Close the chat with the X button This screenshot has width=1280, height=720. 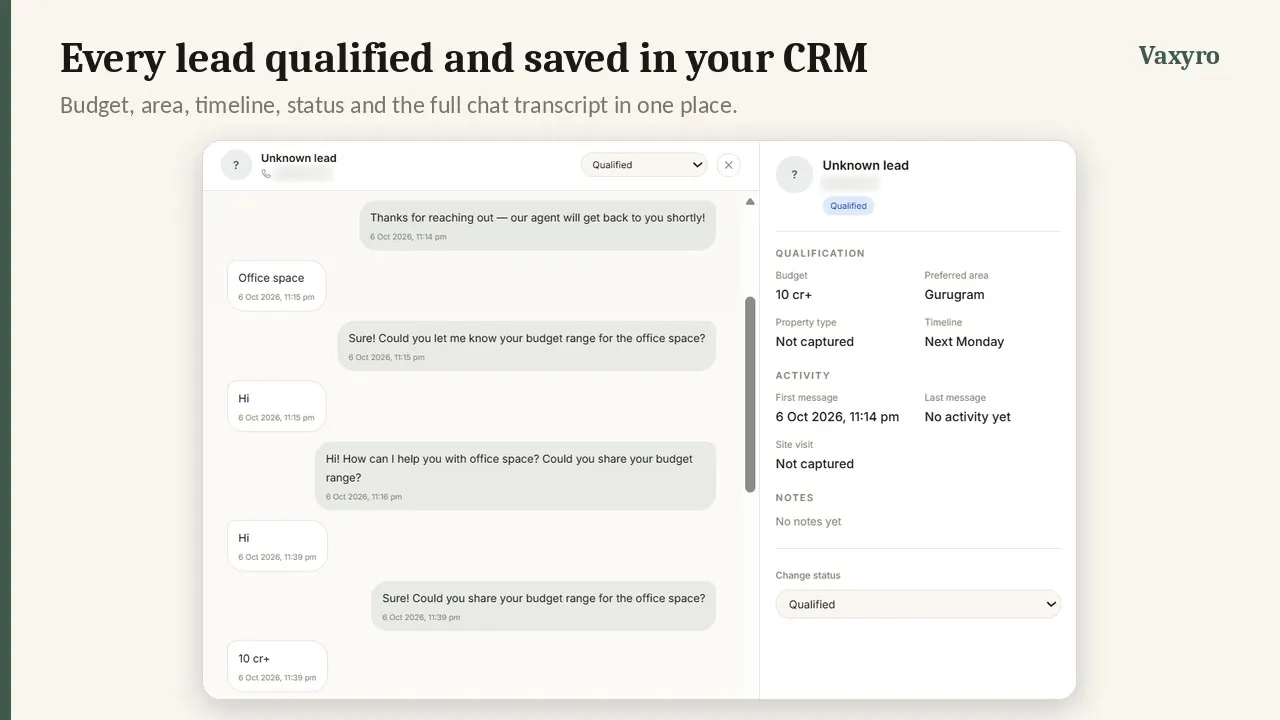[728, 165]
